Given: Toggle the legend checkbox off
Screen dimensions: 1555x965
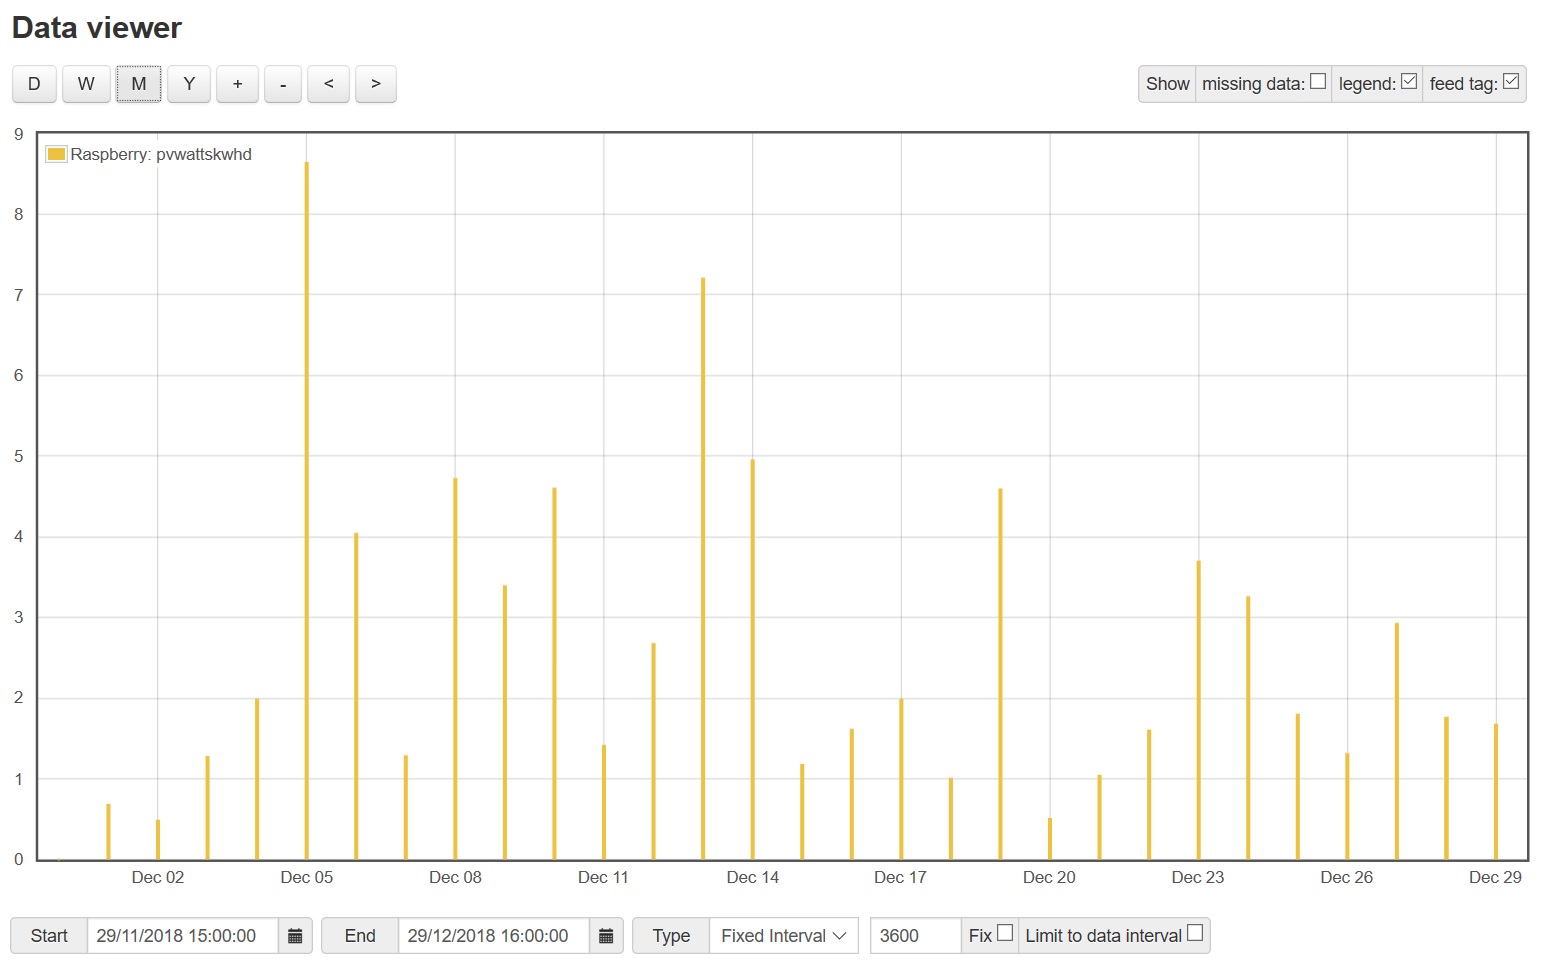Looking at the screenshot, I should click(1409, 82).
